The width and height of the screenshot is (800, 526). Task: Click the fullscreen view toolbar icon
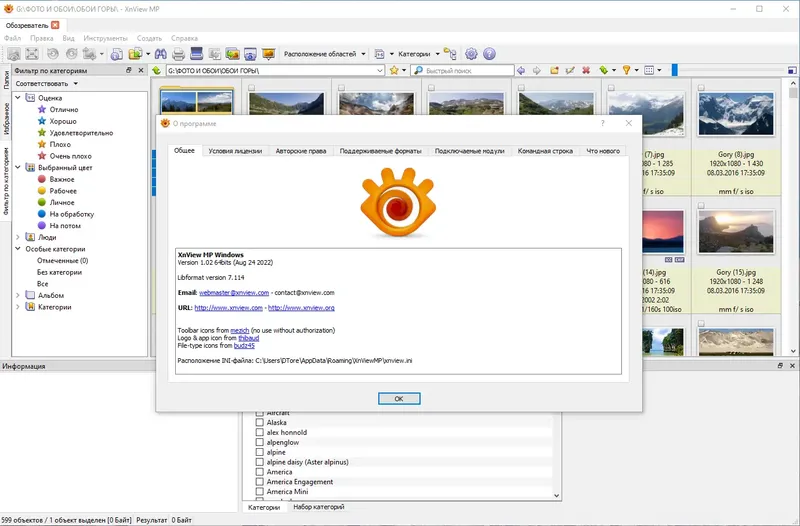[32, 54]
